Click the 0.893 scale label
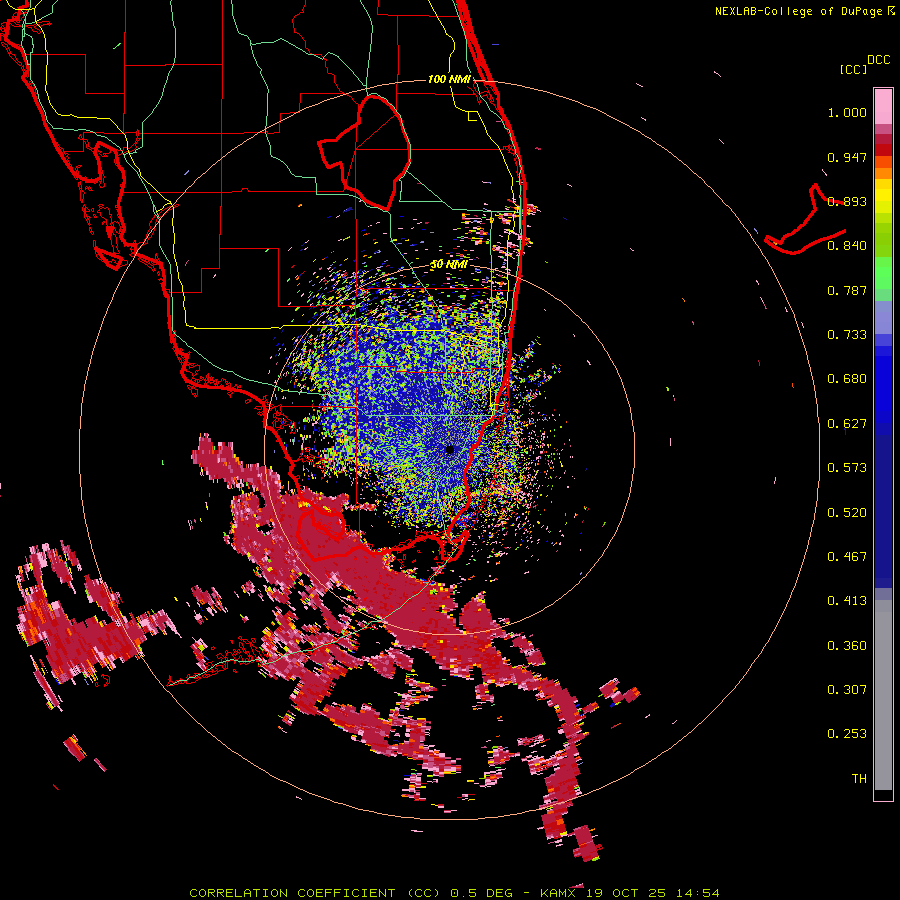This screenshot has width=900, height=900. click(x=847, y=201)
